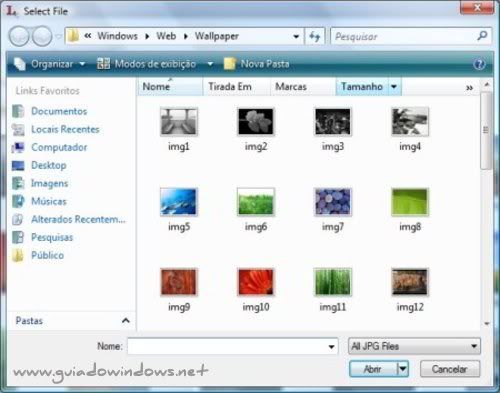Click the Imagens icon in favorites
500x393 pixels.
point(18,183)
